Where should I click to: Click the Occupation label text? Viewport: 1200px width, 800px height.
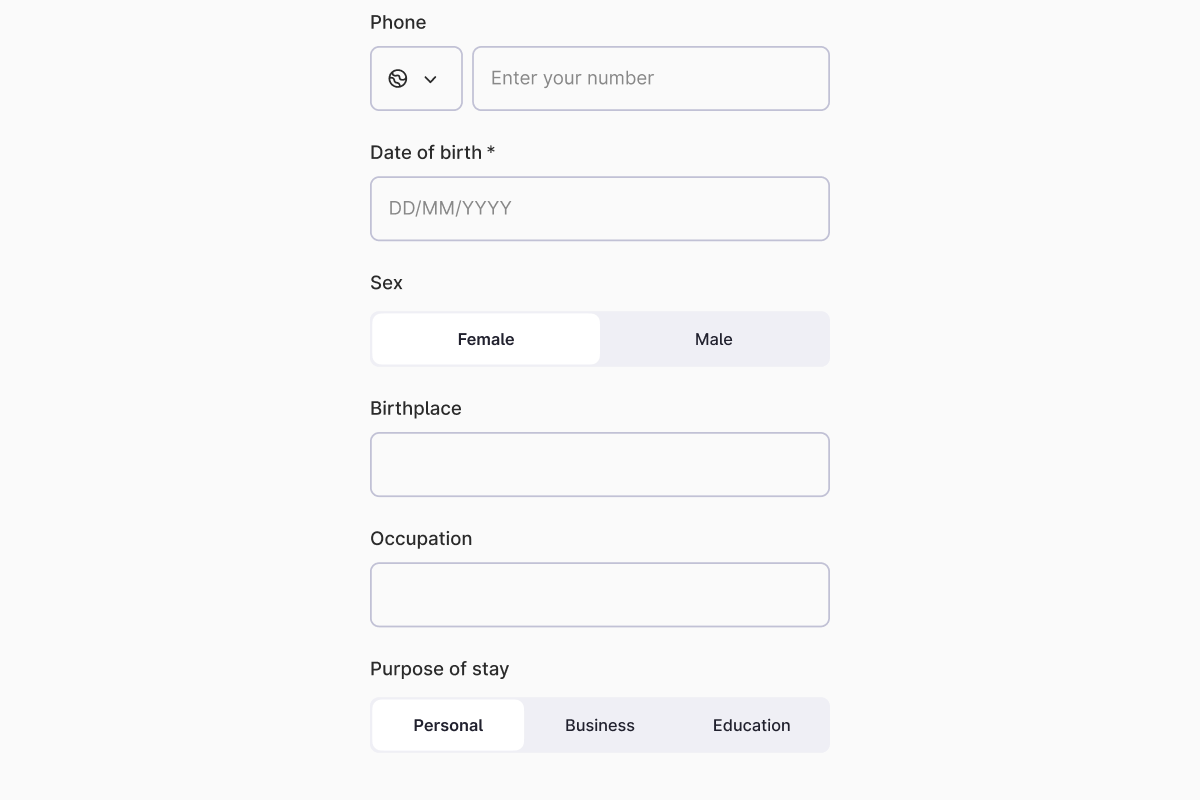point(421,538)
